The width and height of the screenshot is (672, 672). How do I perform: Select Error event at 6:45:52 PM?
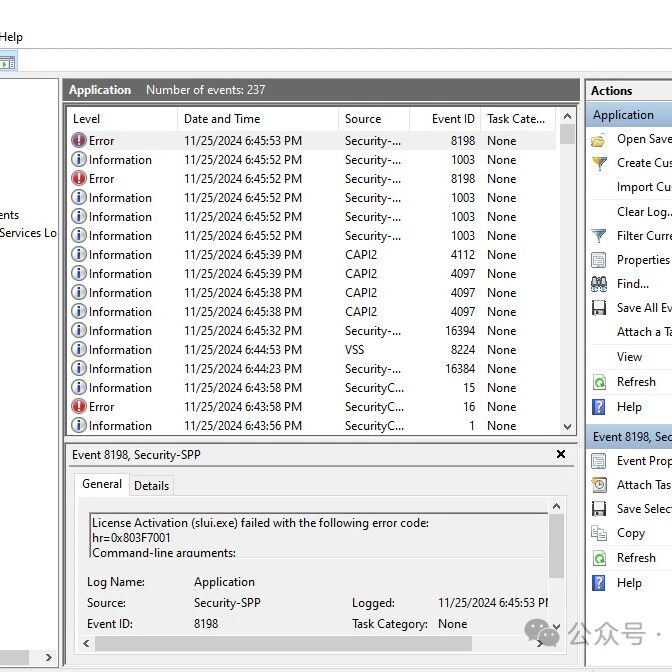pyautogui.click(x=313, y=178)
